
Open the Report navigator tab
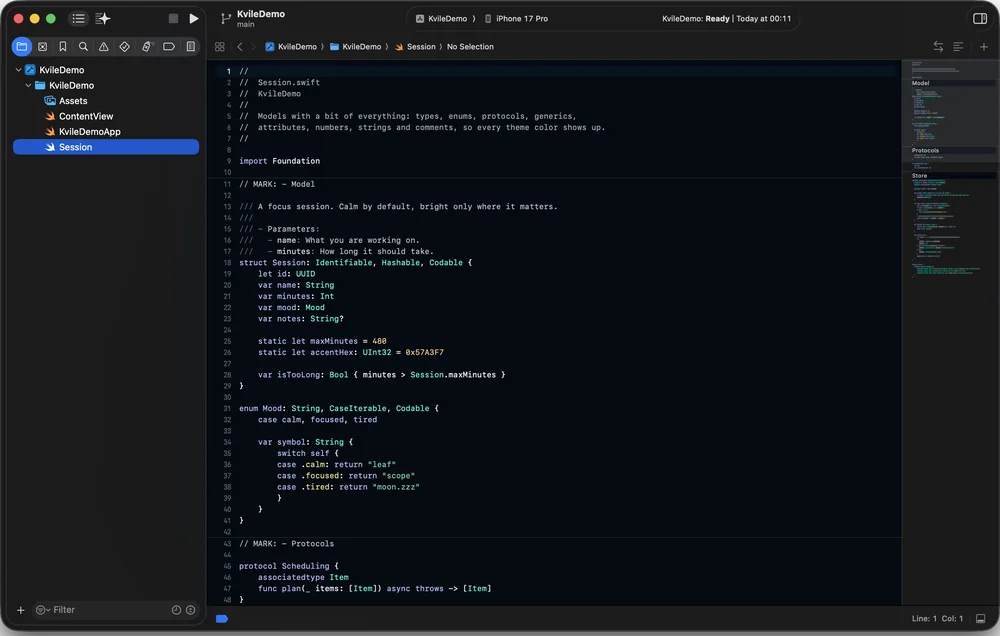pos(191,47)
